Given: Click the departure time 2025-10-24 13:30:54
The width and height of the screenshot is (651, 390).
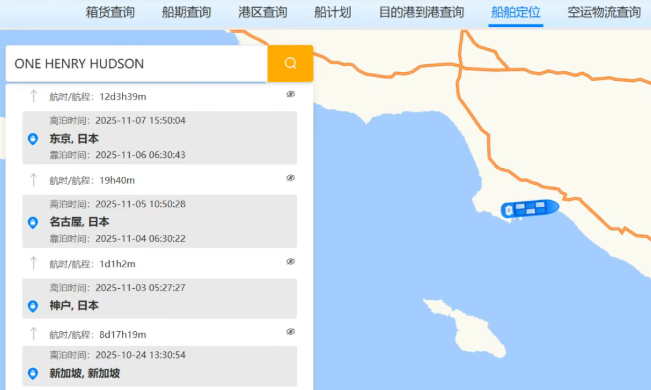Looking at the screenshot, I should 140,355.
